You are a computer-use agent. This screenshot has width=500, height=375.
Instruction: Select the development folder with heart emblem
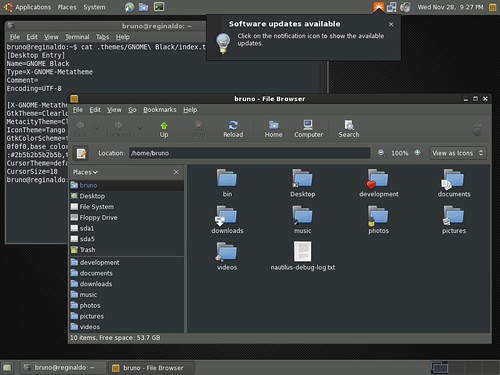(378, 179)
